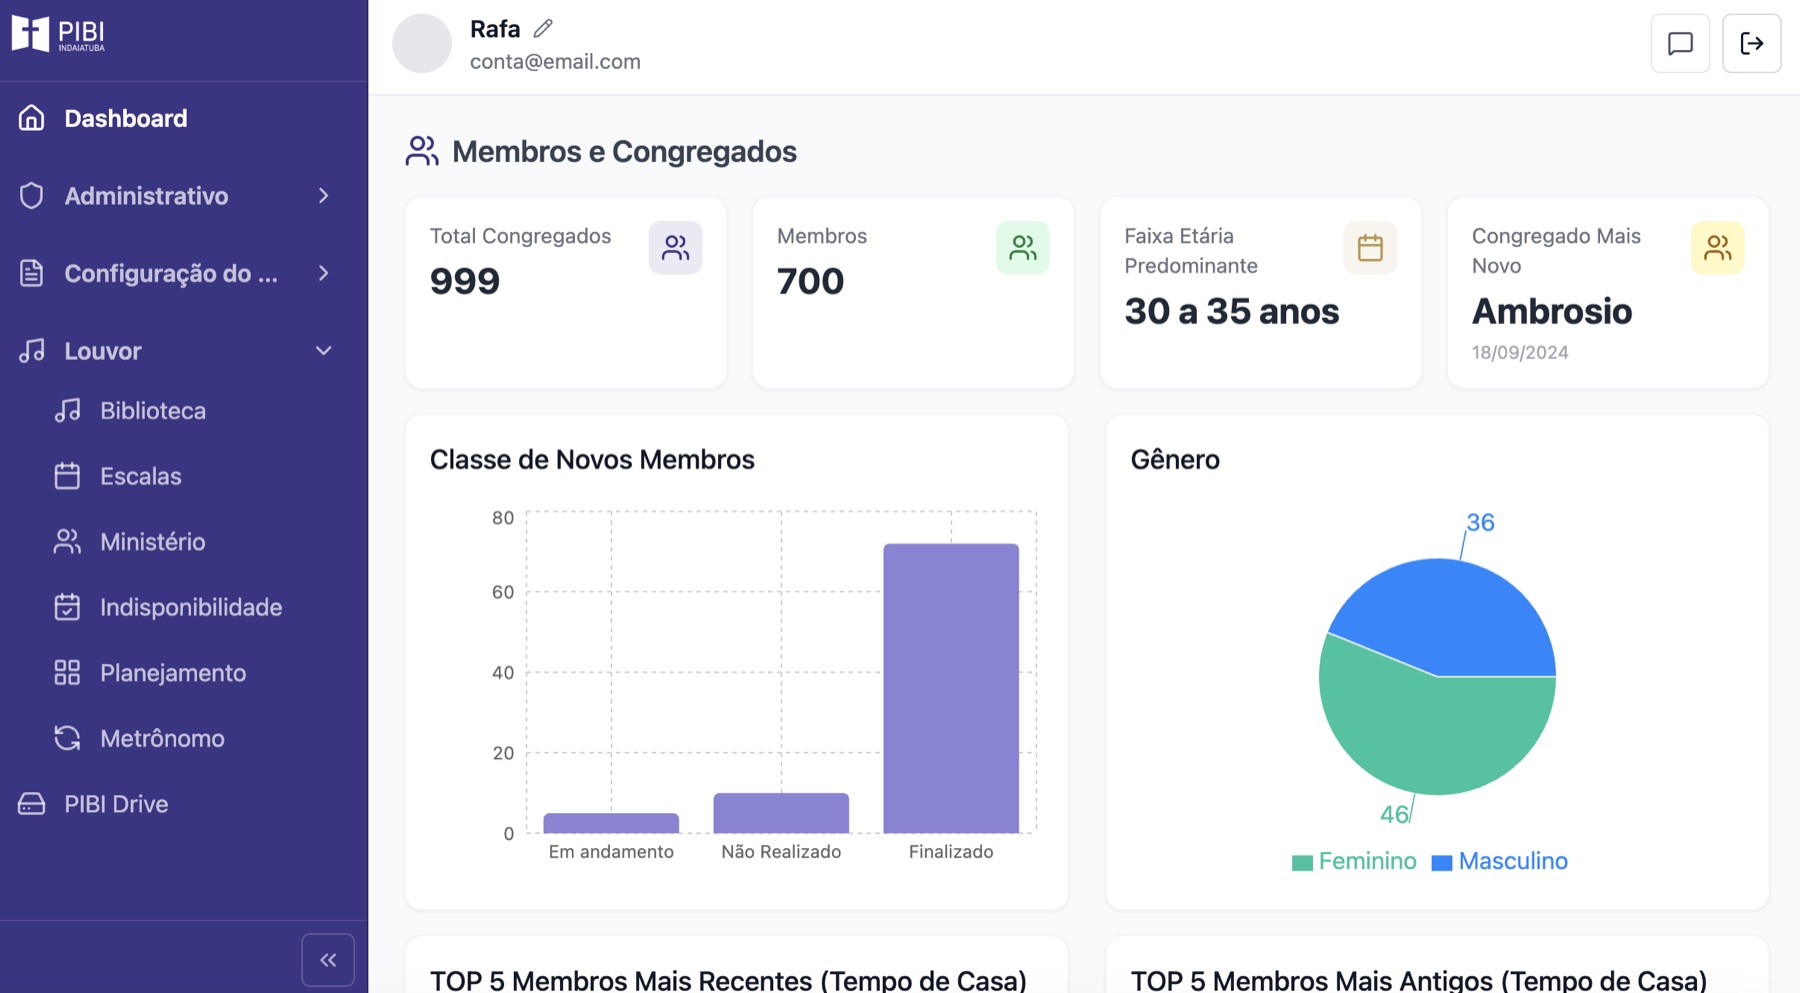This screenshot has width=1800, height=993.
Task: Click the Rafa profile avatar
Action: (x=422, y=43)
